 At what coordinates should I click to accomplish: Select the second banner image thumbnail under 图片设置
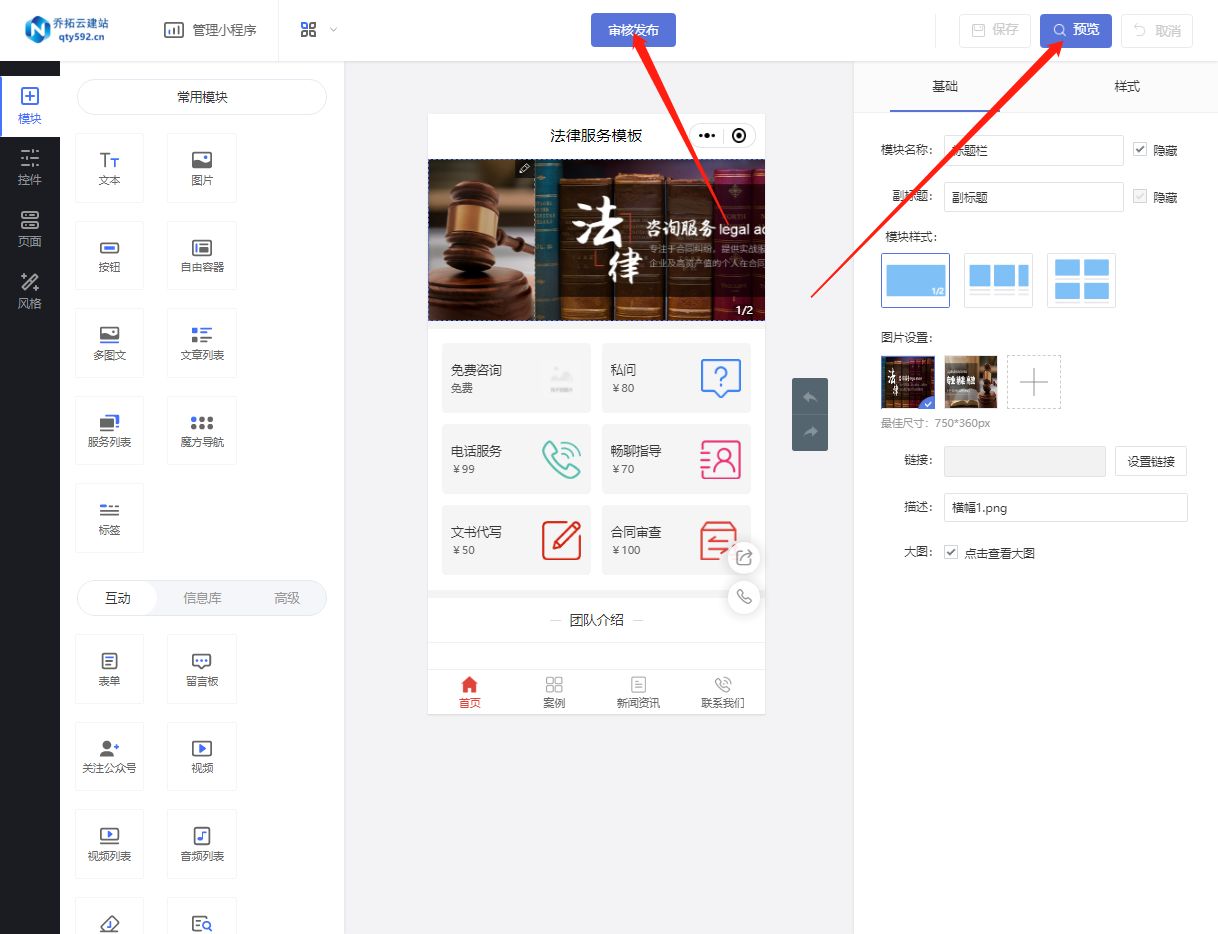click(x=970, y=382)
